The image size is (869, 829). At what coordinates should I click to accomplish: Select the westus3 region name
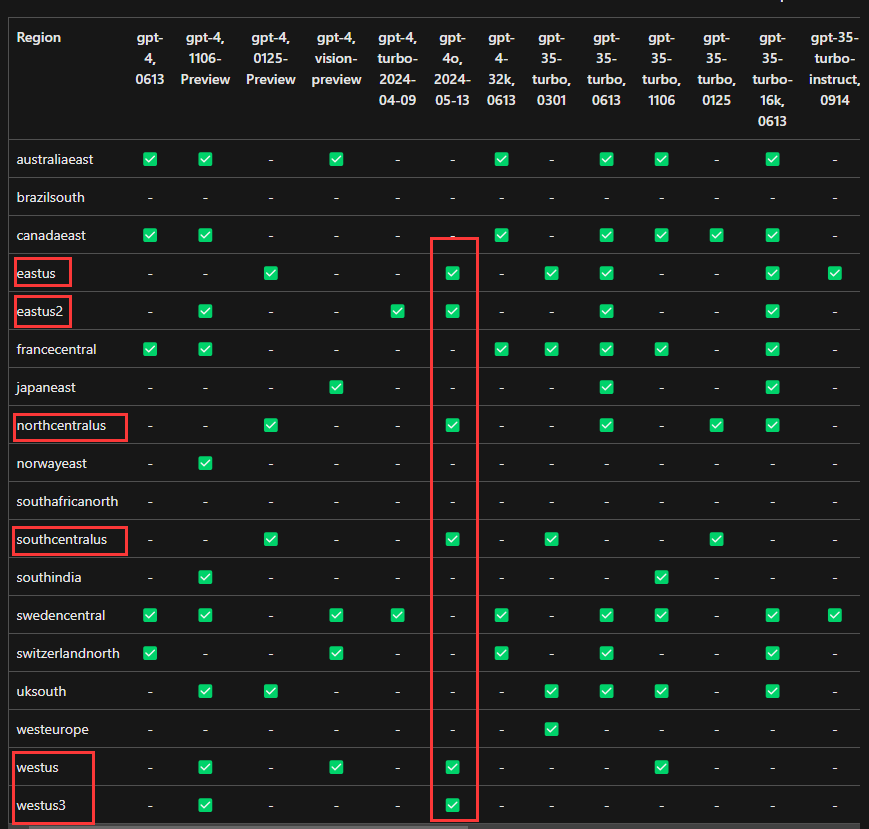coord(41,805)
